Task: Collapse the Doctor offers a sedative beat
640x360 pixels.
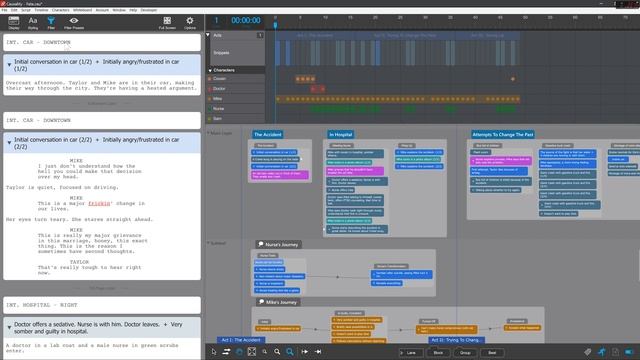Action: pos(9,328)
